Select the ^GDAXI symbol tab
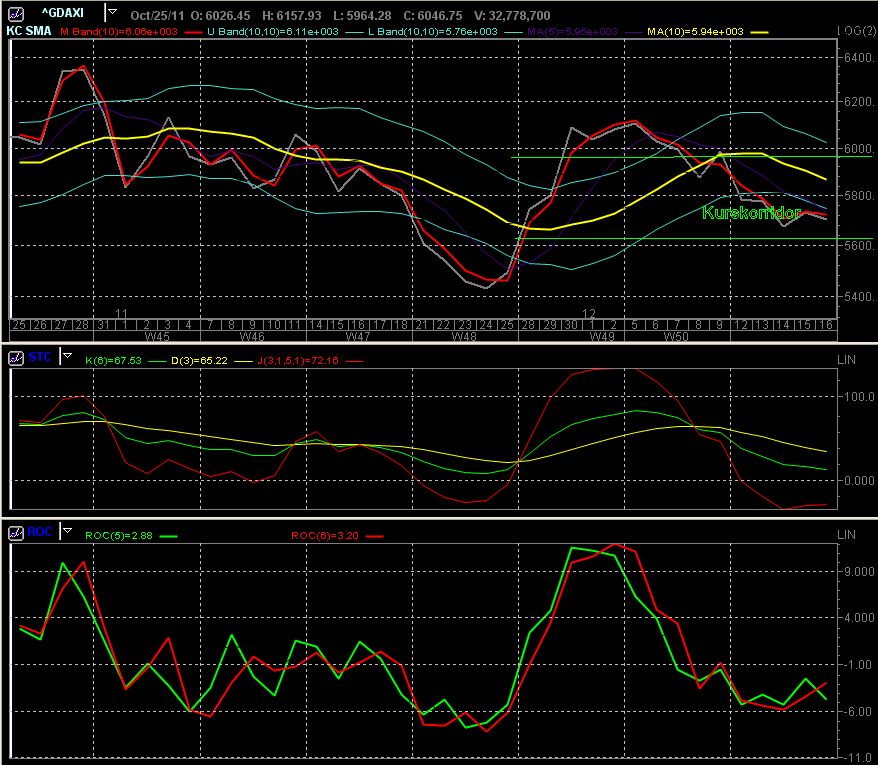Image resolution: width=878 pixels, height=765 pixels. [x=63, y=14]
